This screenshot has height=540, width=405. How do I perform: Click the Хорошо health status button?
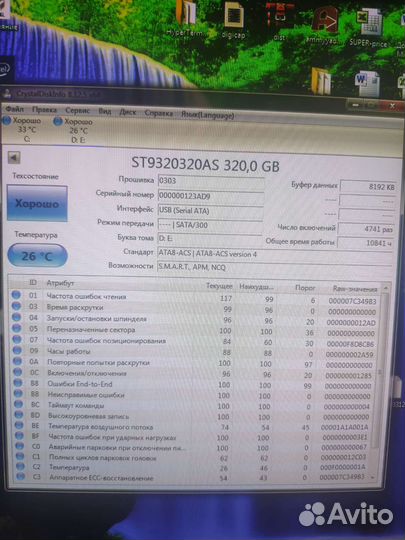coord(37,204)
